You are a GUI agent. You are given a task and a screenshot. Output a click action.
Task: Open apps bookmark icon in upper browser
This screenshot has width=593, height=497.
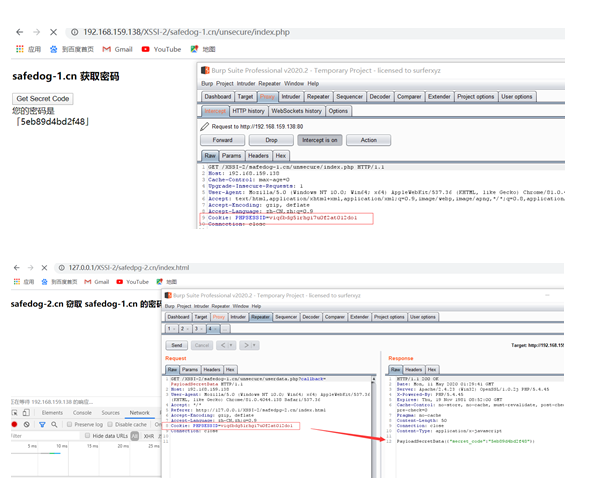point(20,49)
